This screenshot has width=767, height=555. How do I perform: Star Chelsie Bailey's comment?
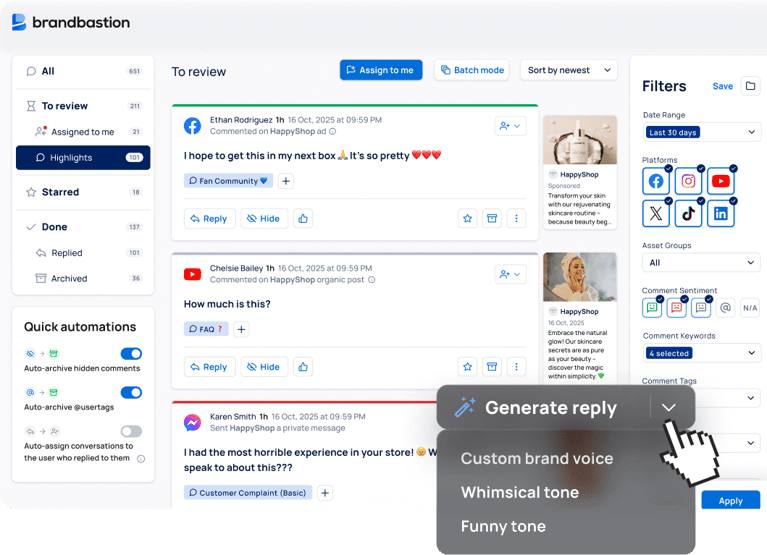(x=468, y=367)
